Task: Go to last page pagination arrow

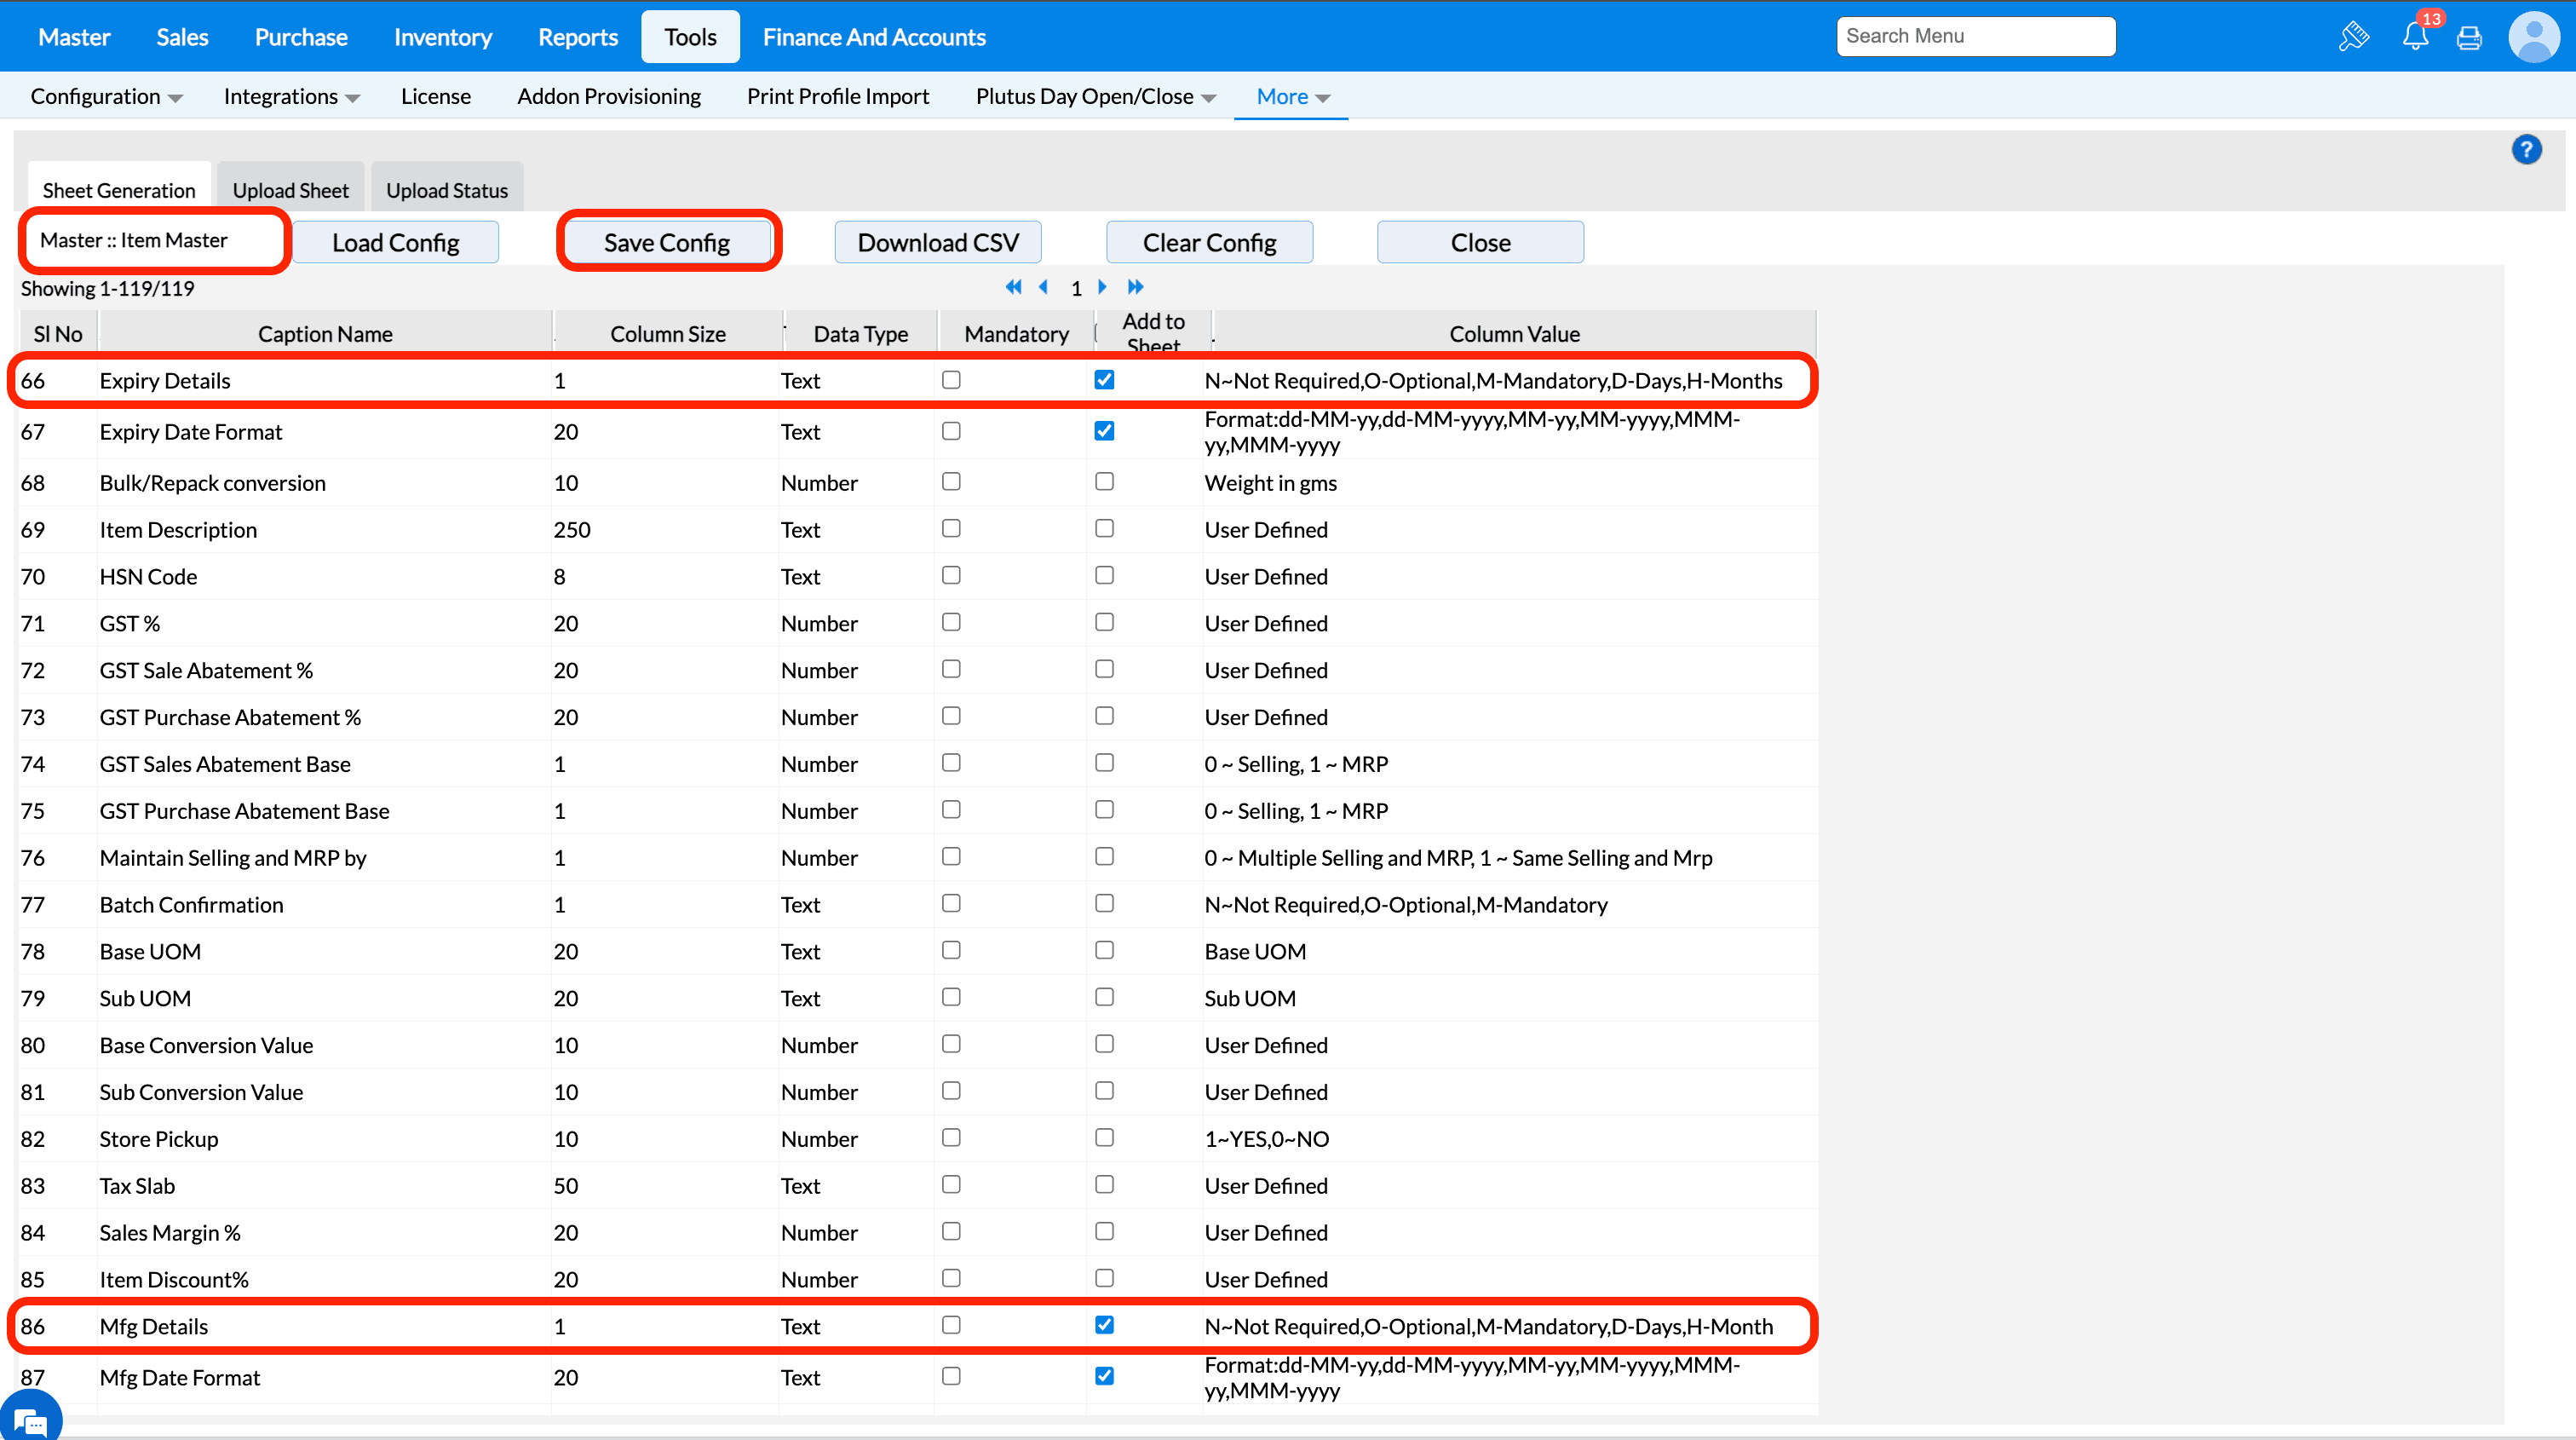Action: [x=1135, y=287]
